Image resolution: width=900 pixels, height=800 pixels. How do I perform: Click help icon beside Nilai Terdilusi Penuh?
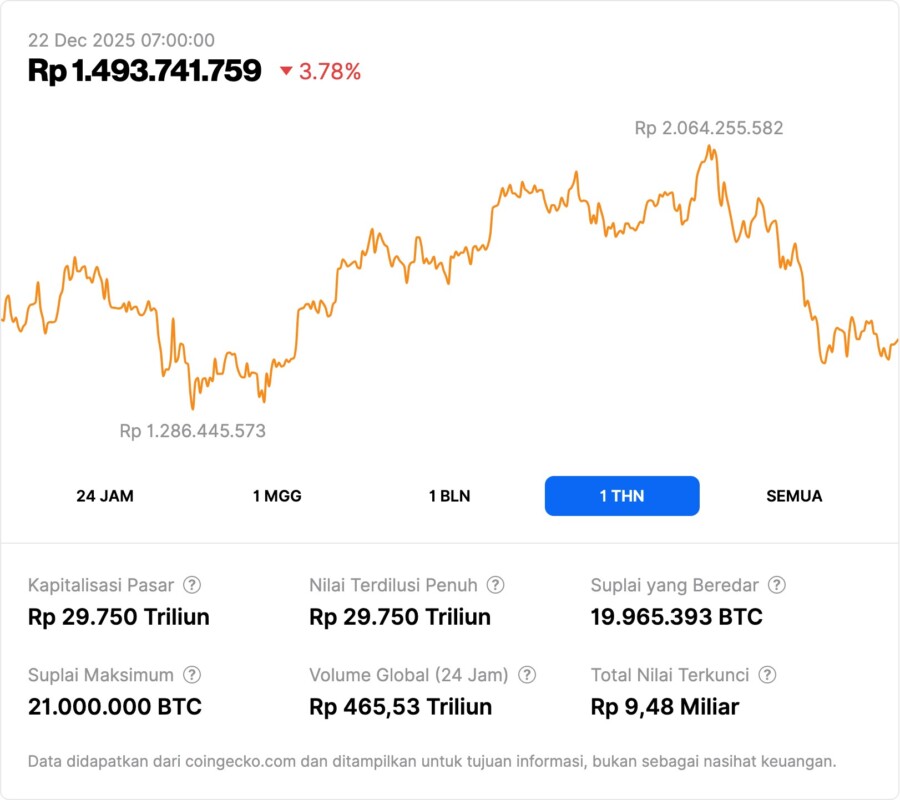[x=495, y=585]
